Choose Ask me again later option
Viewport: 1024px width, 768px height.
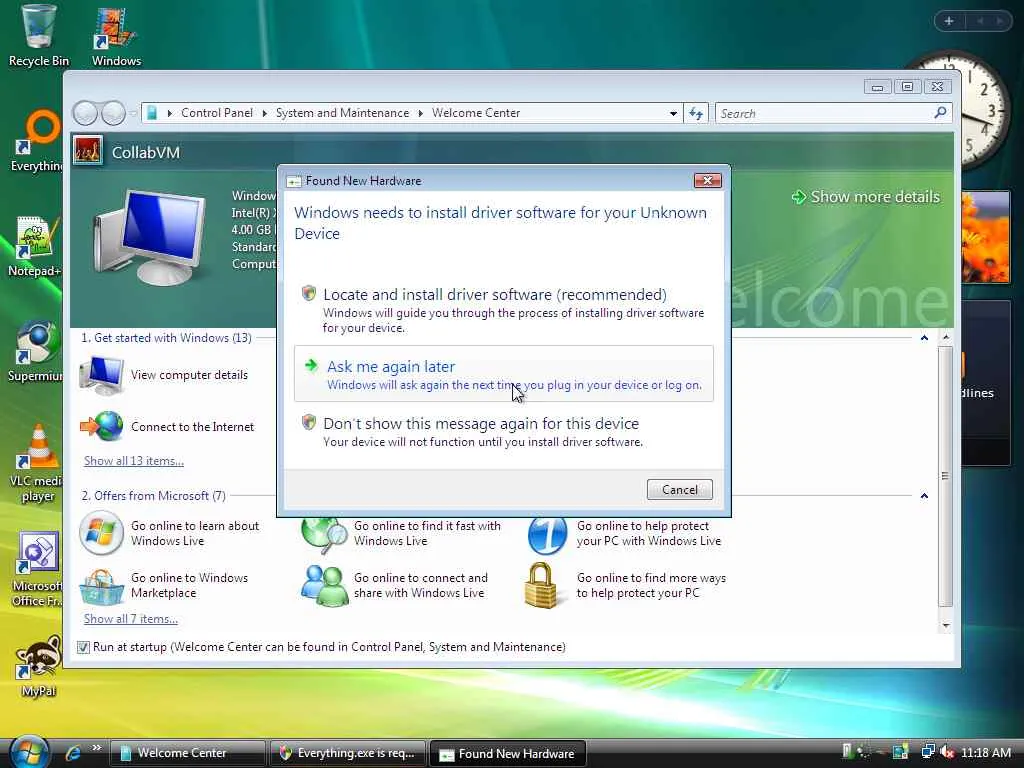(504, 374)
